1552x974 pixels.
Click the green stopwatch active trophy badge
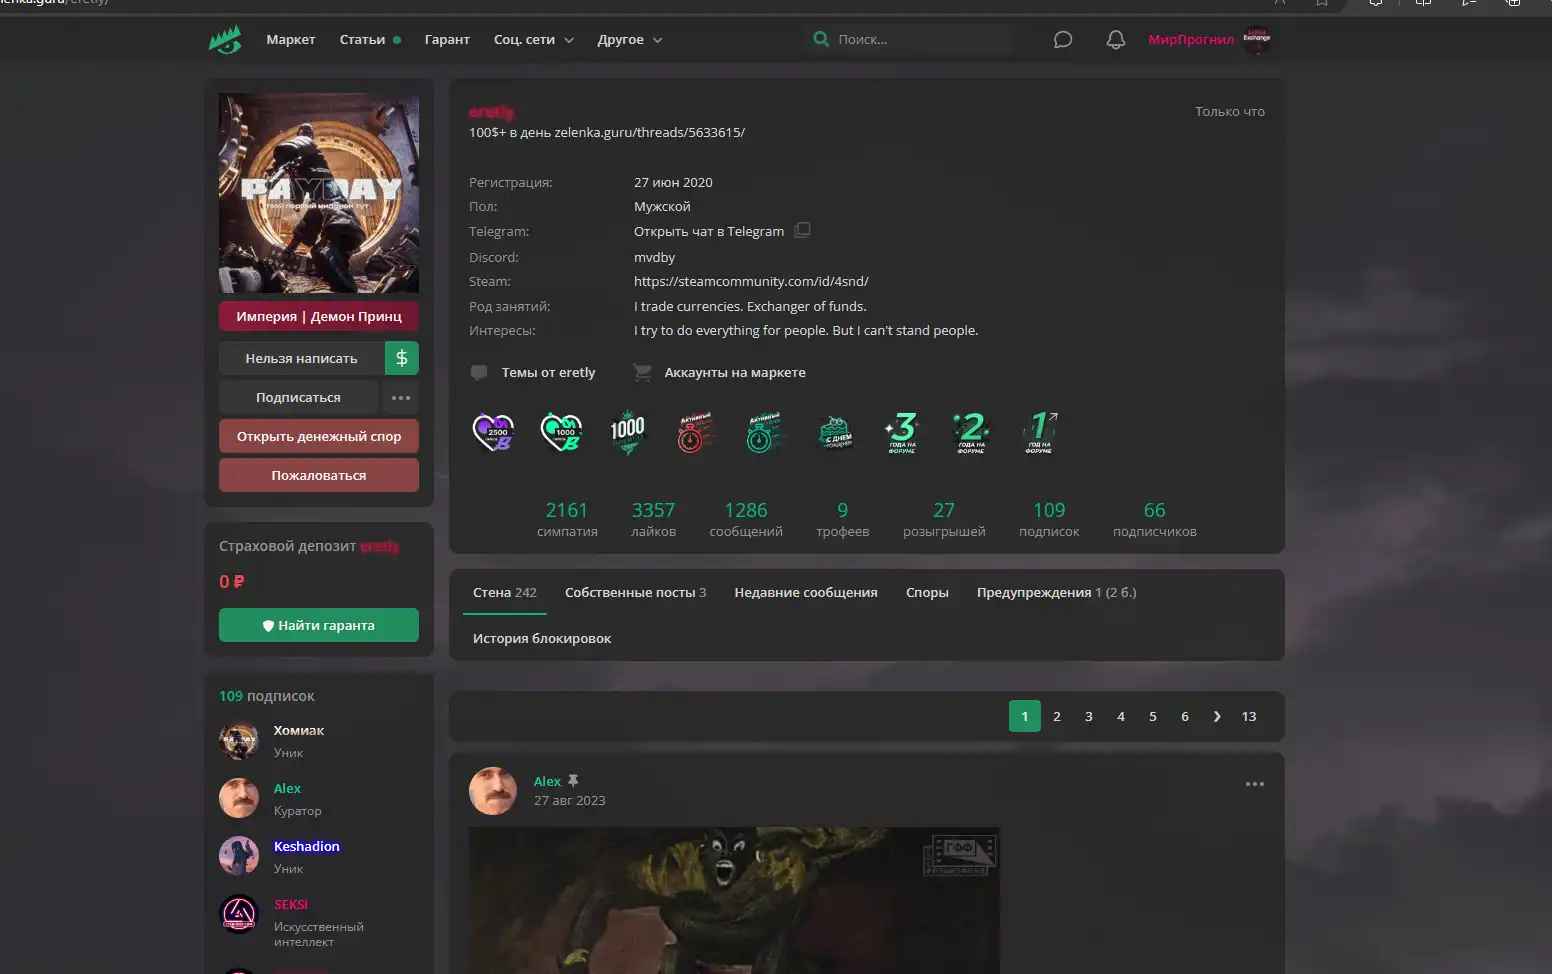coord(764,432)
